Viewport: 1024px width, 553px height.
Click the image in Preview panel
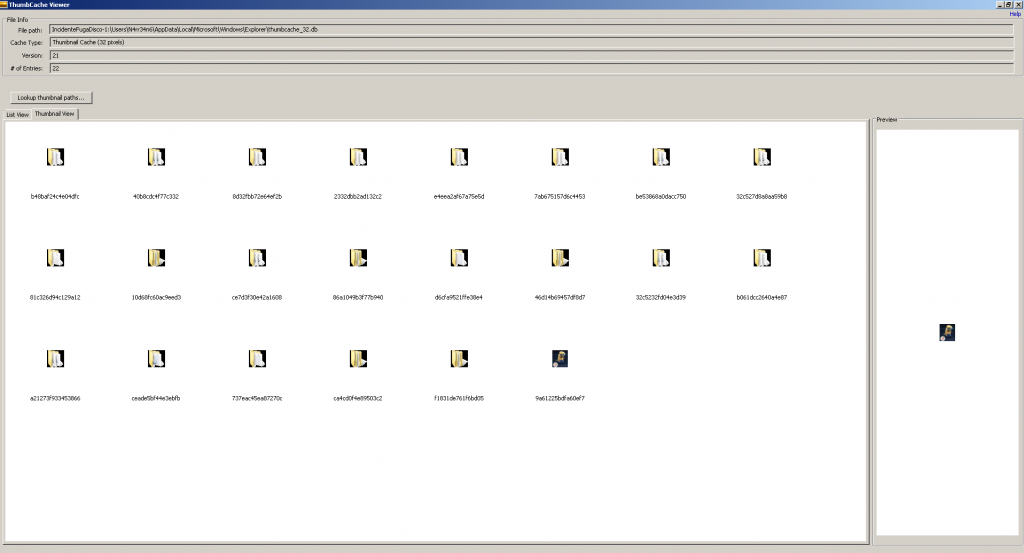point(947,332)
